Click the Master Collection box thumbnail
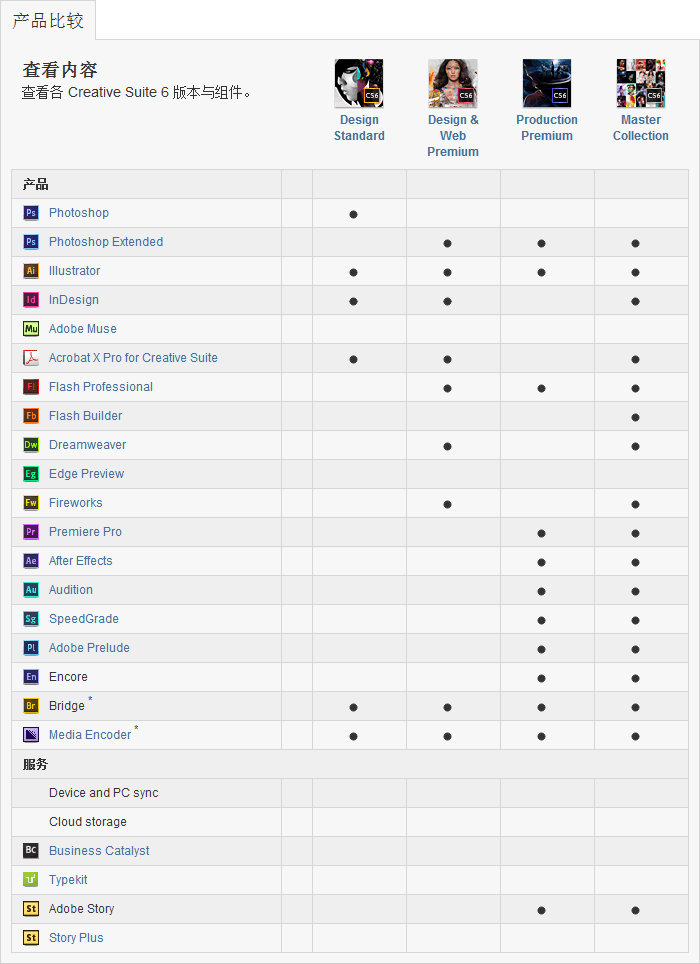 [641, 83]
